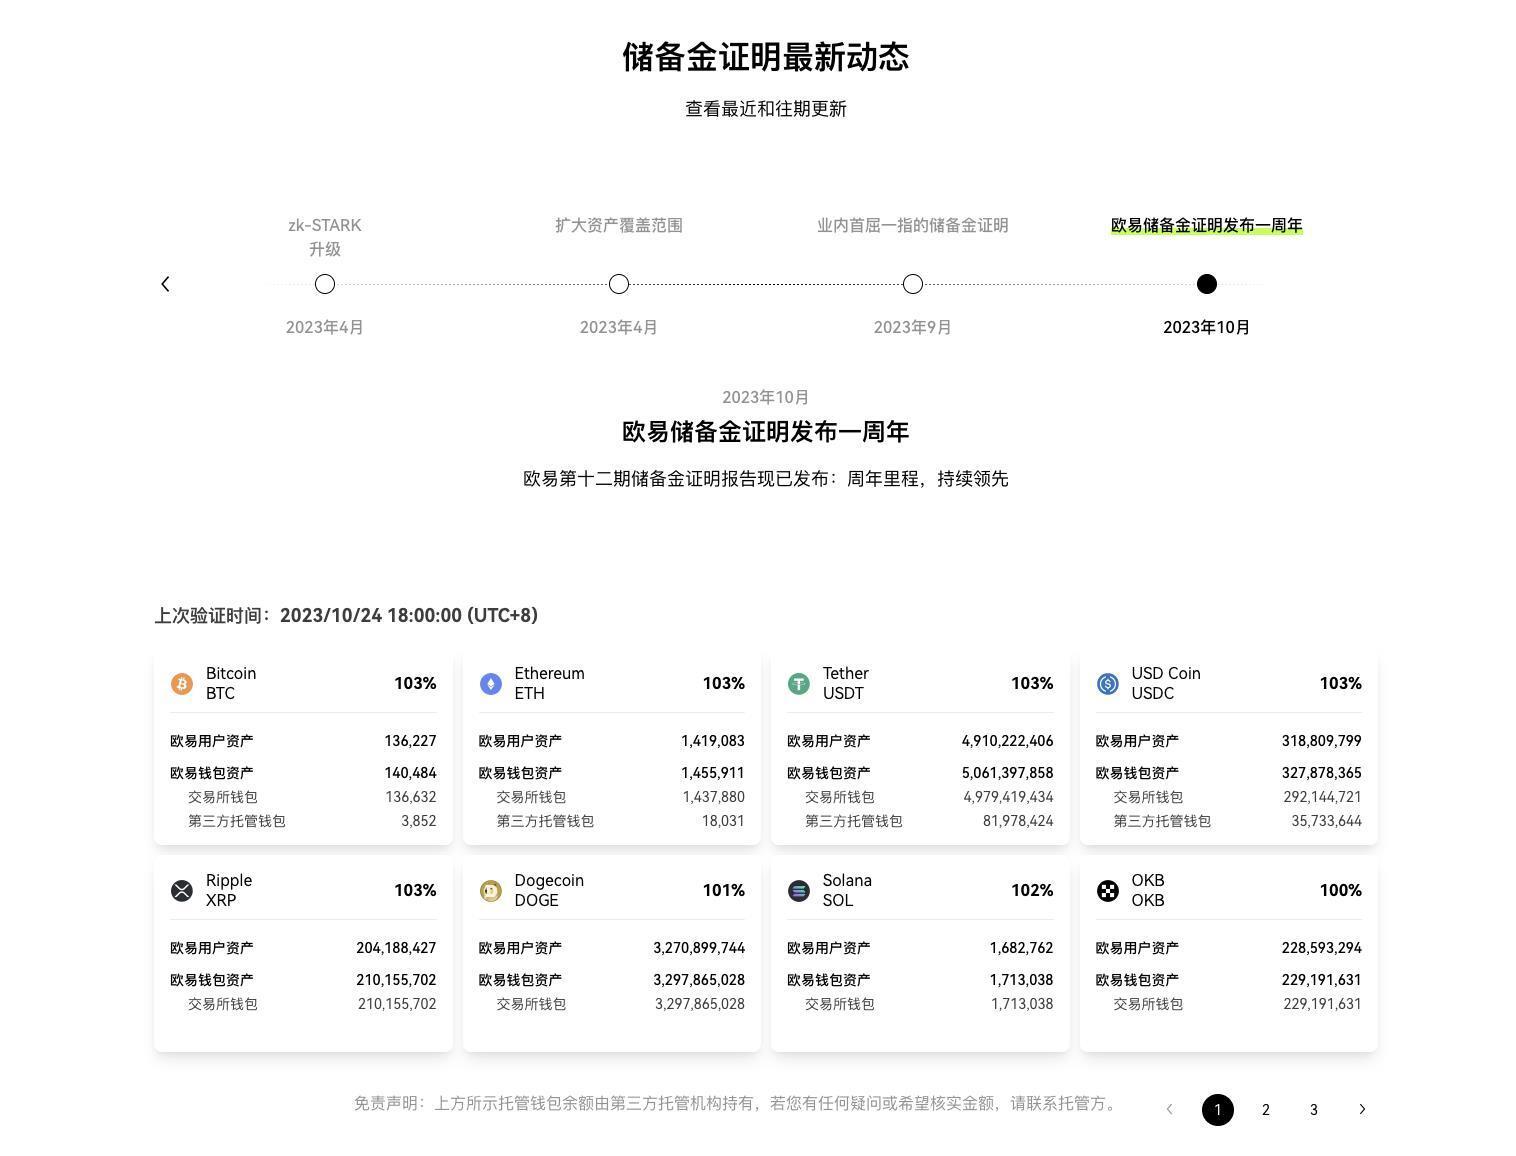The width and height of the screenshot is (1516, 1156).
Task: Click Ripple user assets value 204,188,427
Action: [x=396, y=949]
